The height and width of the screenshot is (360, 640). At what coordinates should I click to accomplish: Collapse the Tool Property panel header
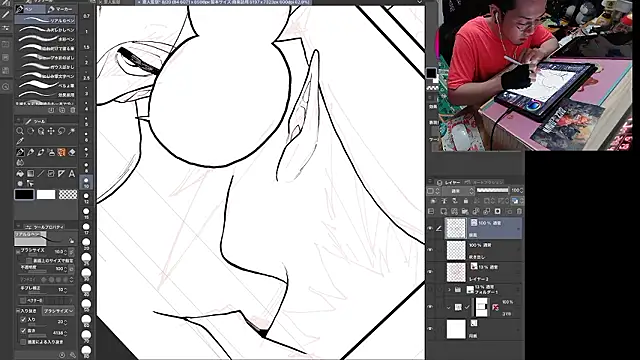coord(18,227)
